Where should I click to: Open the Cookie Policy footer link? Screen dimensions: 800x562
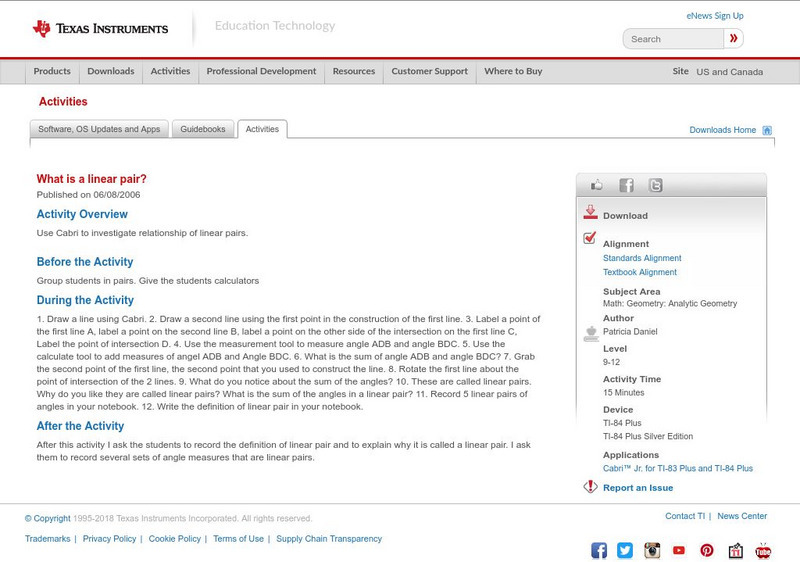click(174, 539)
